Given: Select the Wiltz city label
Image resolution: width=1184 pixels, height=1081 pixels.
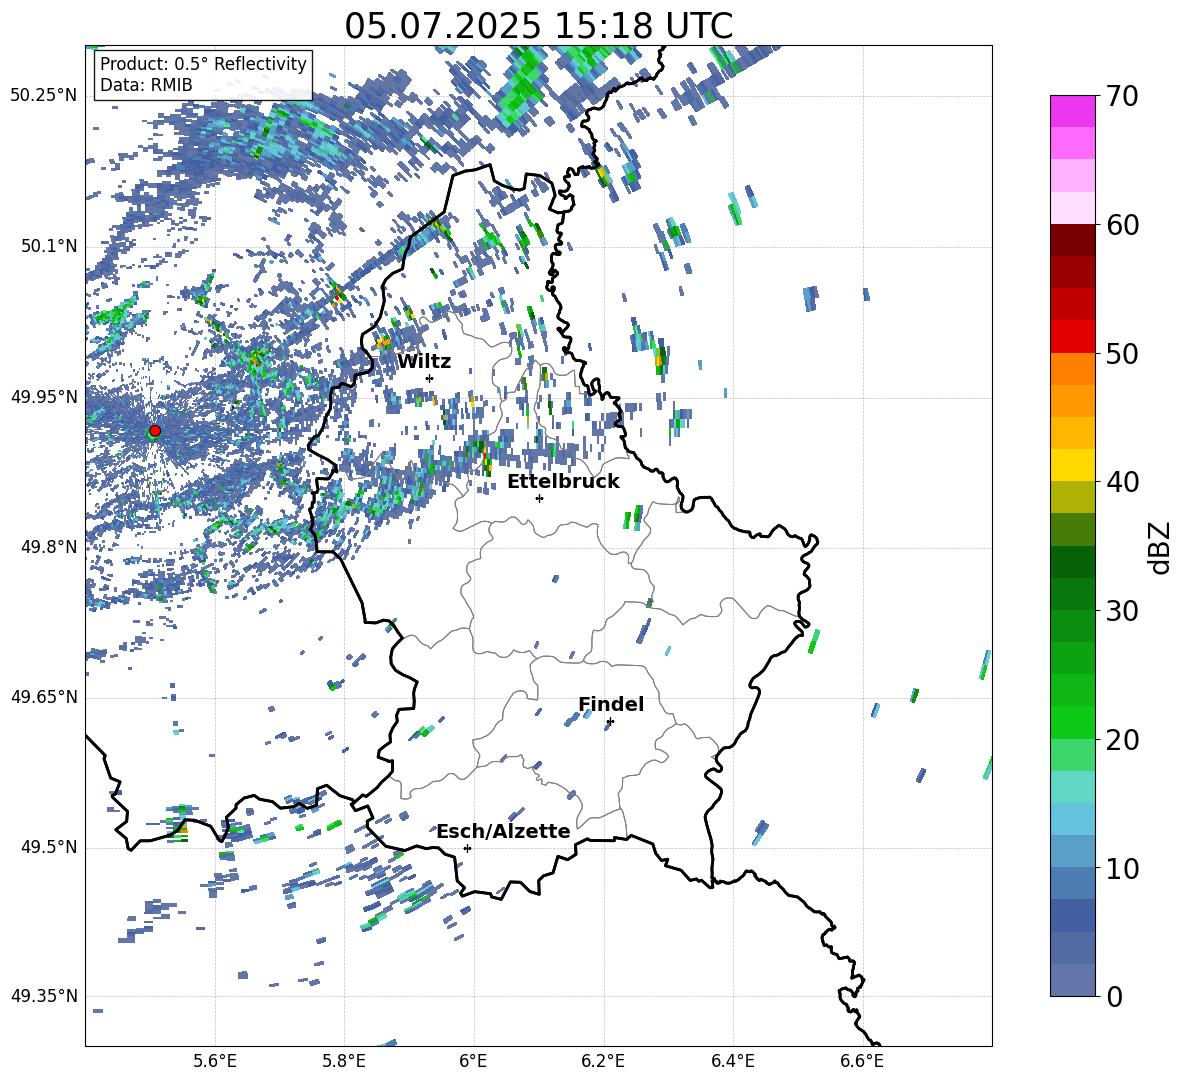Looking at the screenshot, I should (x=424, y=362).
